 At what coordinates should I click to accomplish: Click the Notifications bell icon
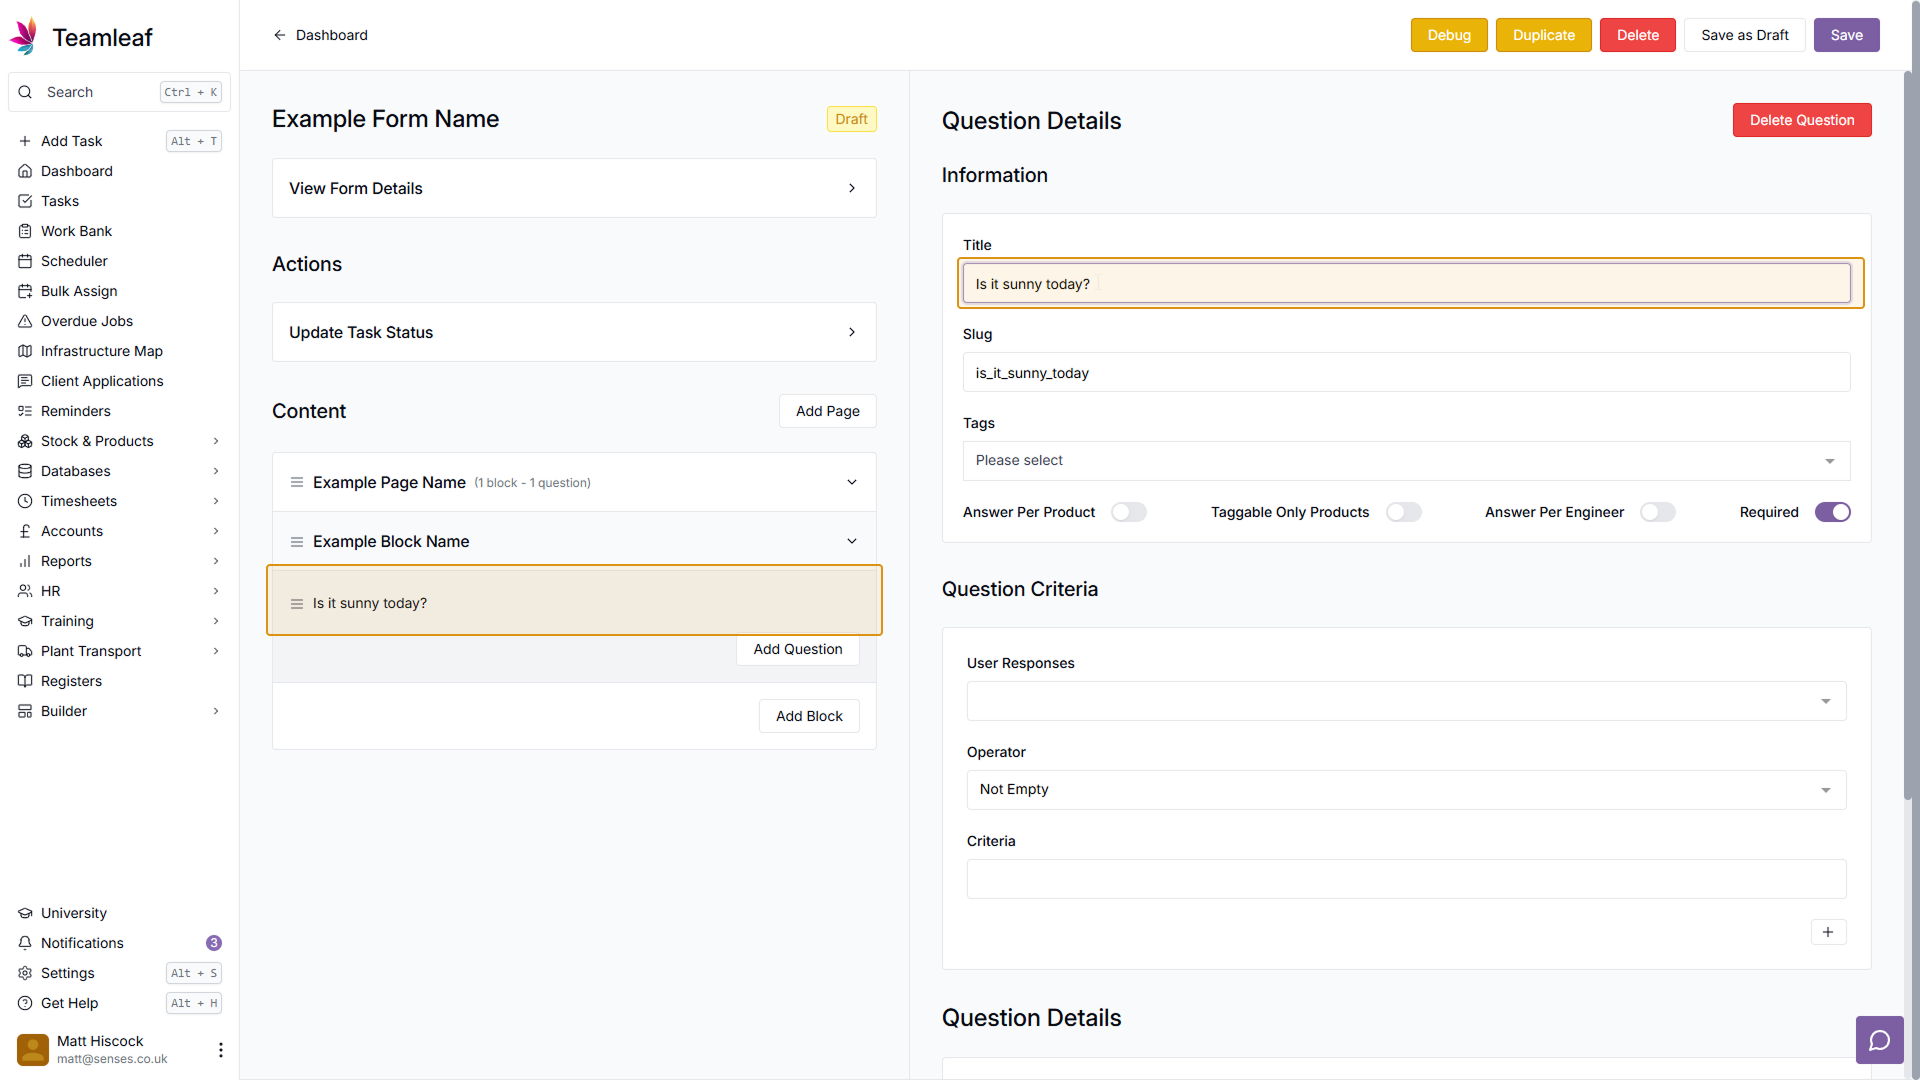coord(25,943)
